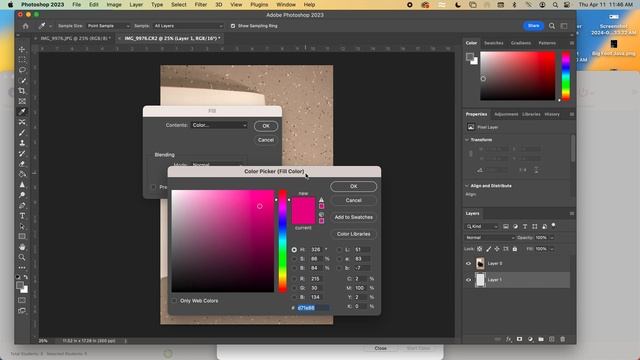Click the hex color input field
The image size is (640, 360).
(313, 308)
